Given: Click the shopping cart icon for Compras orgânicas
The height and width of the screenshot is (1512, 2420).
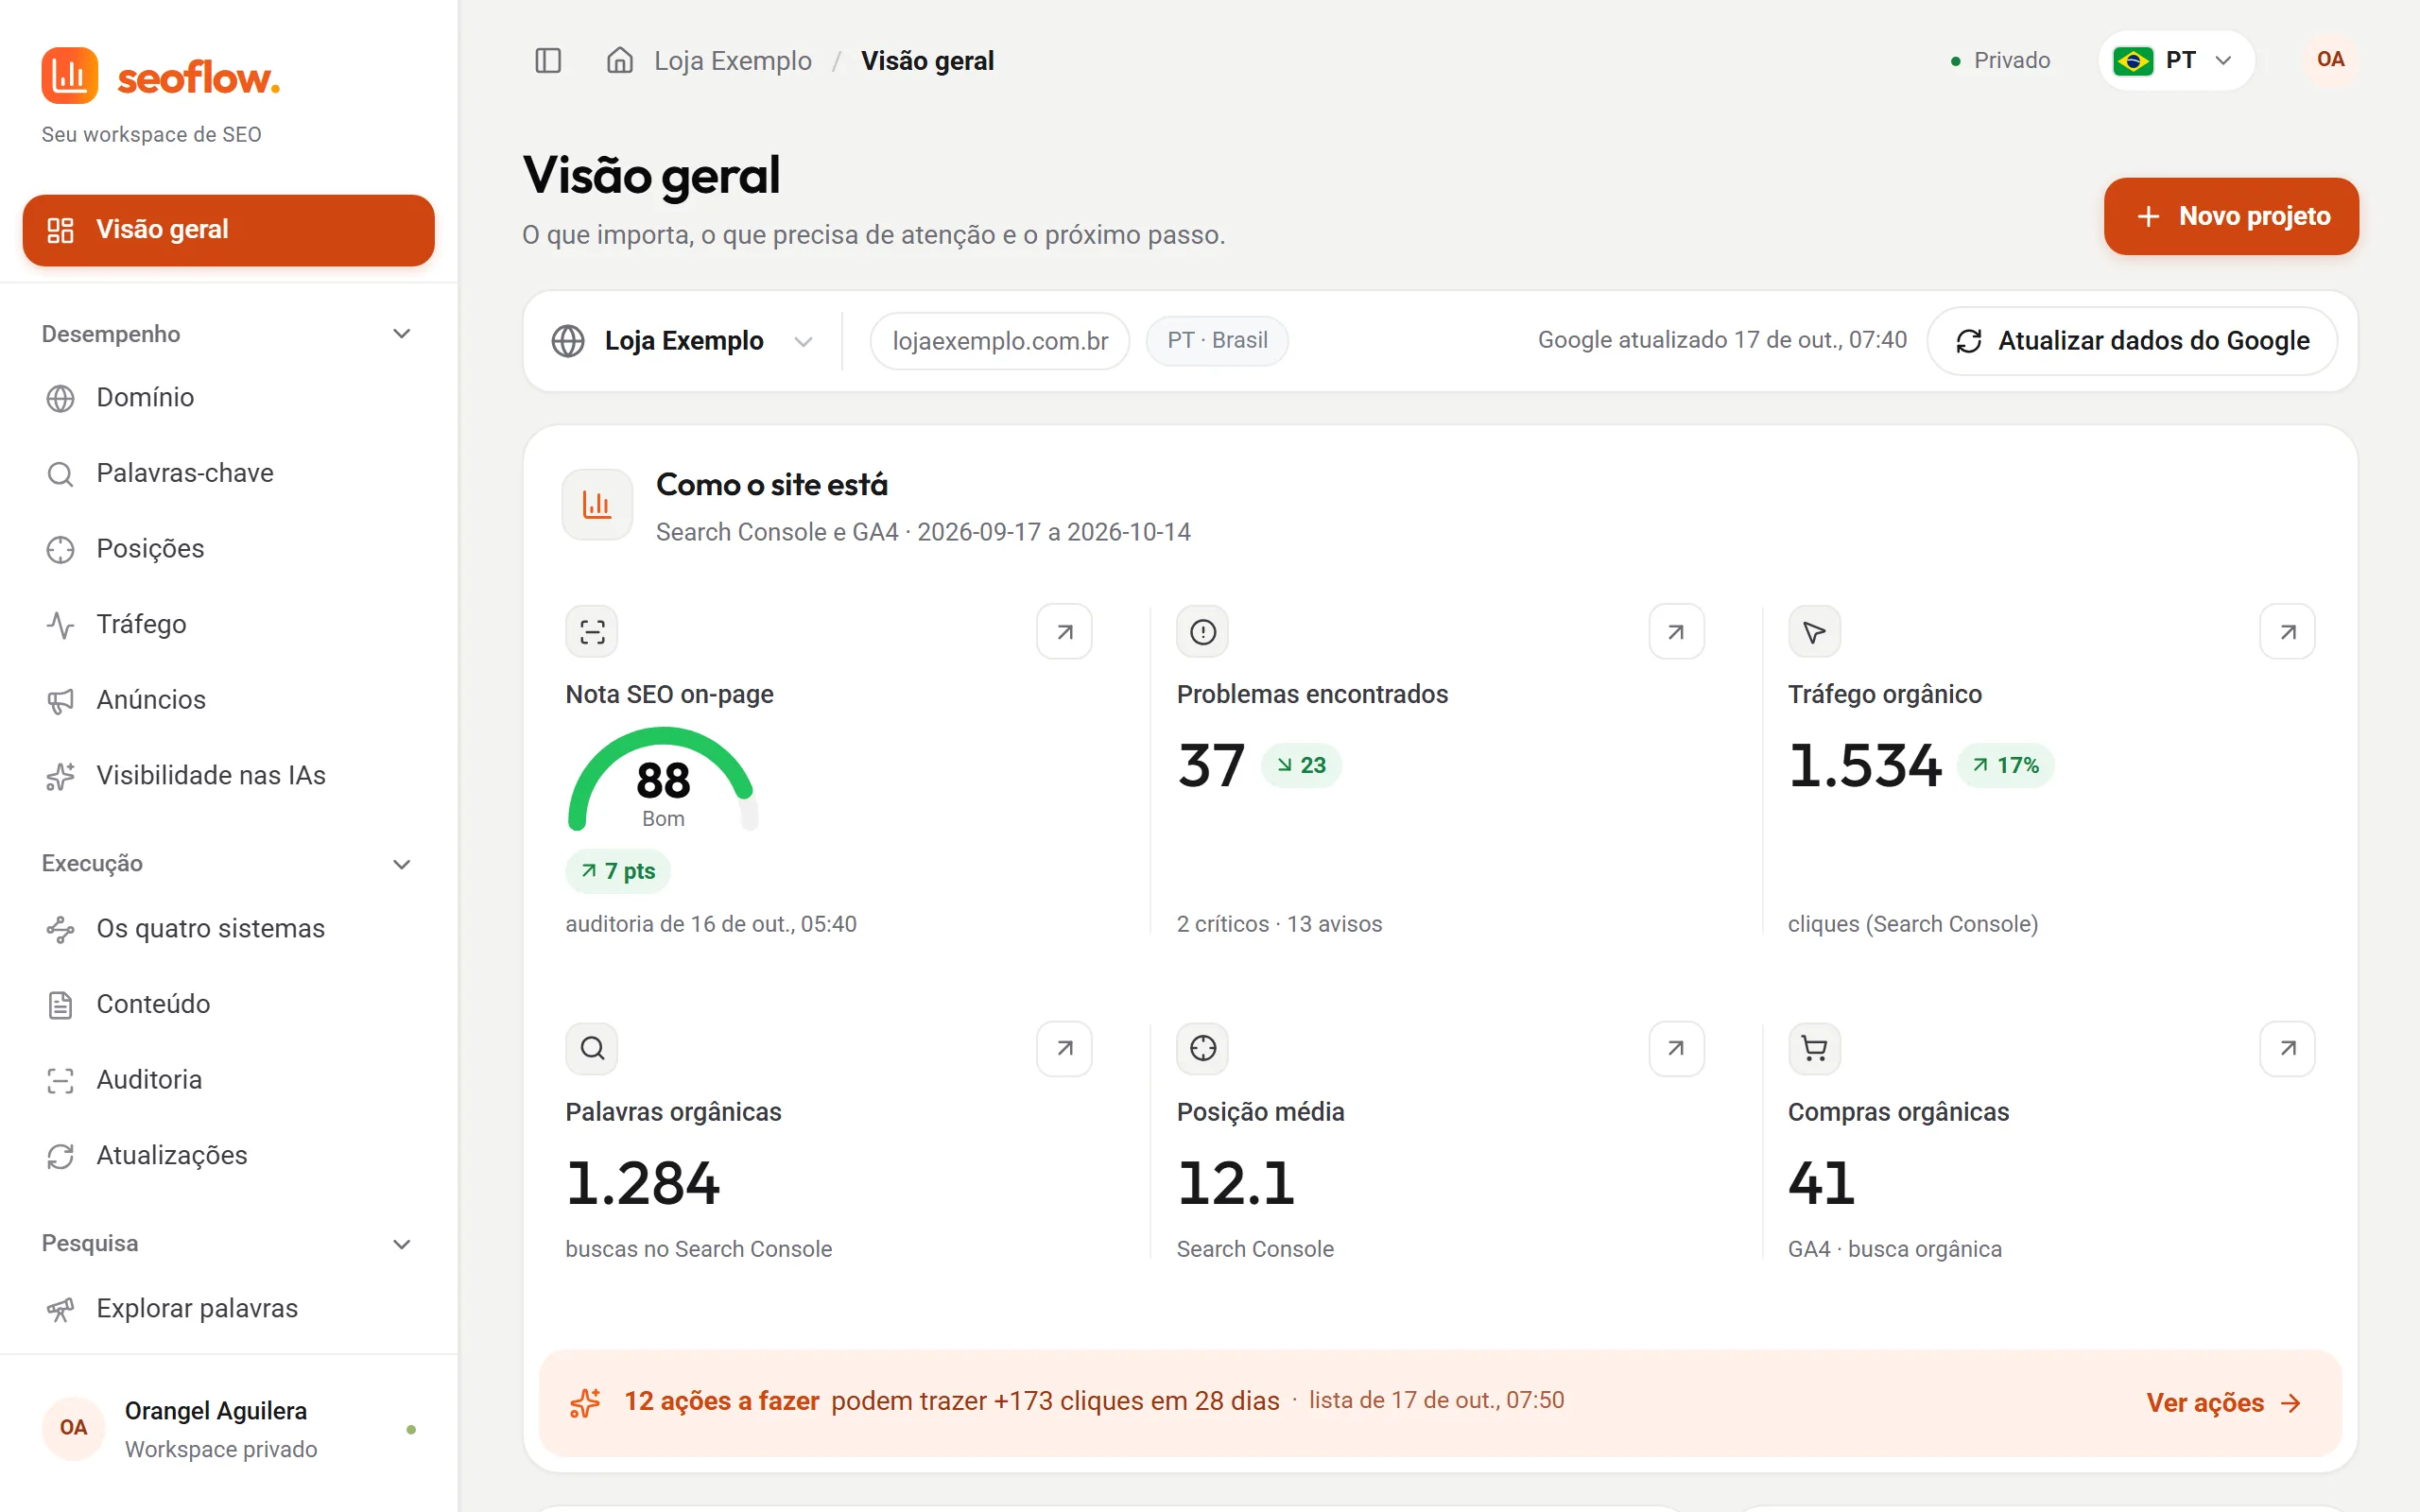Looking at the screenshot, I should (x=1814, y=1048).
